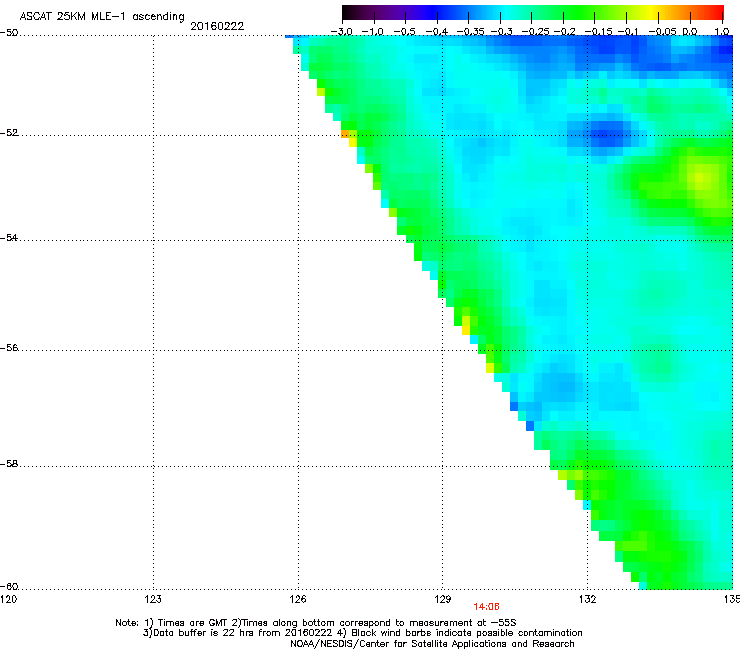Click the red 14:06 time stamp

pyautogui.click(x=486, y=607)
